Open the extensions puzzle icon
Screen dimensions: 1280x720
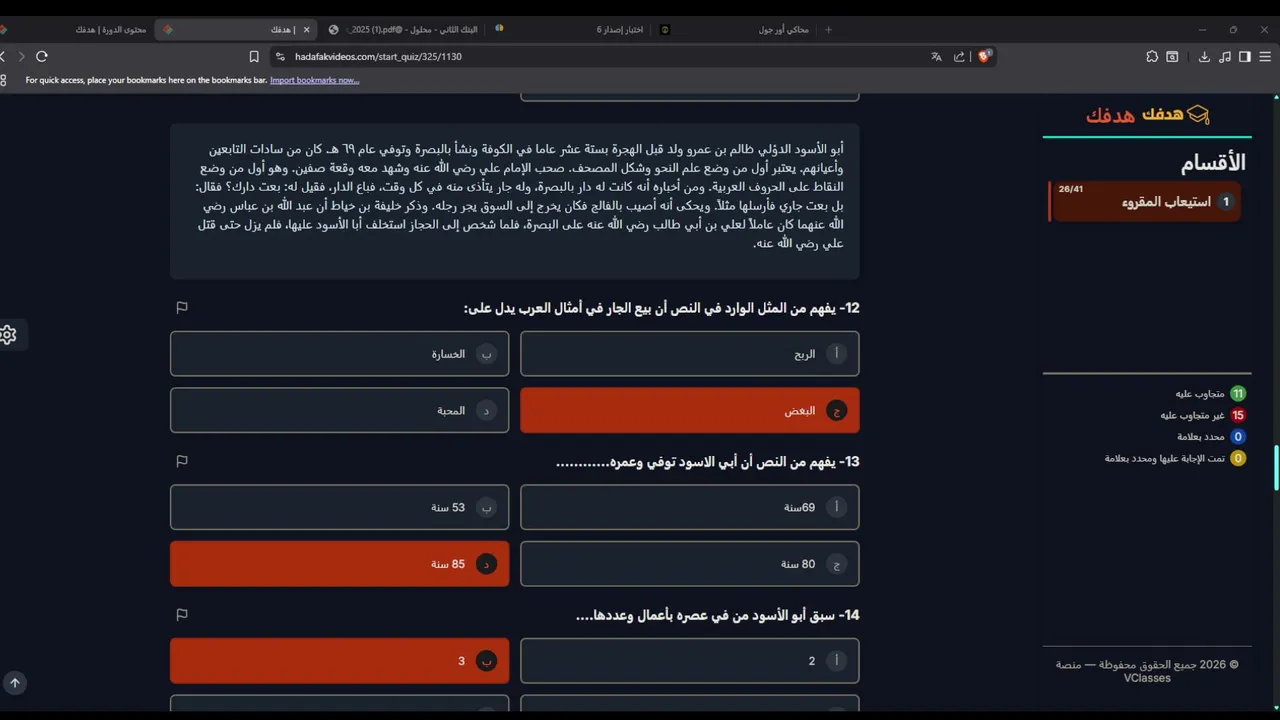coord(1152,57)
